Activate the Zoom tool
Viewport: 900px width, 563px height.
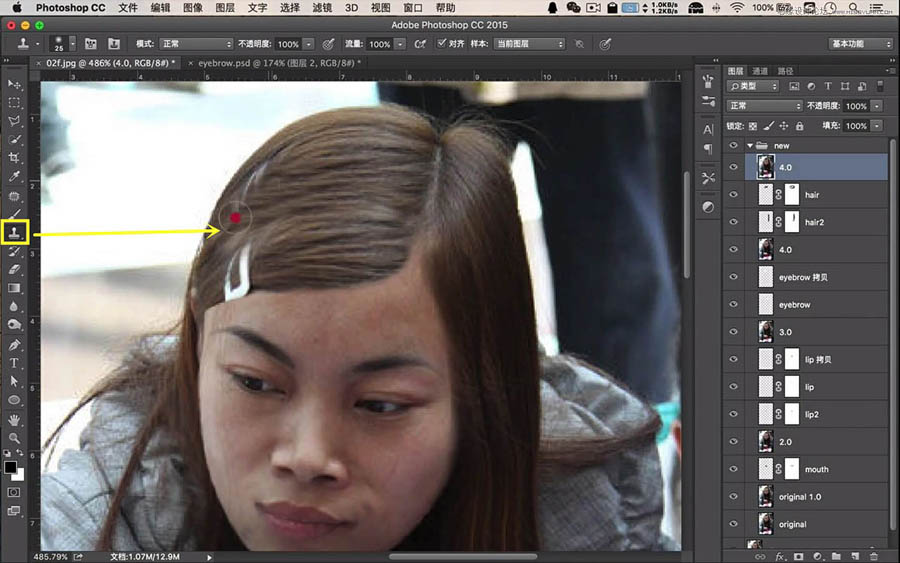click(14, 438)
